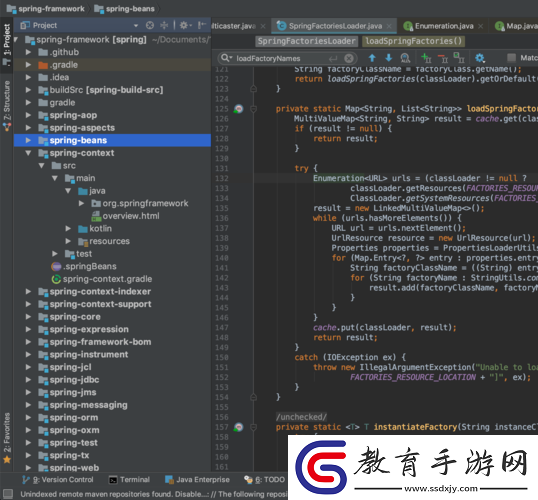
Task: Select overview.html file
Action: (125, 216)
